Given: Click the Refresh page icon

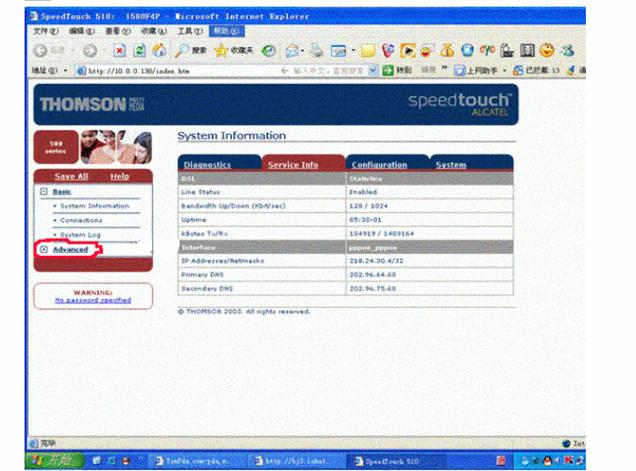Looking at the screenshot, I should [x=138, y=50].
